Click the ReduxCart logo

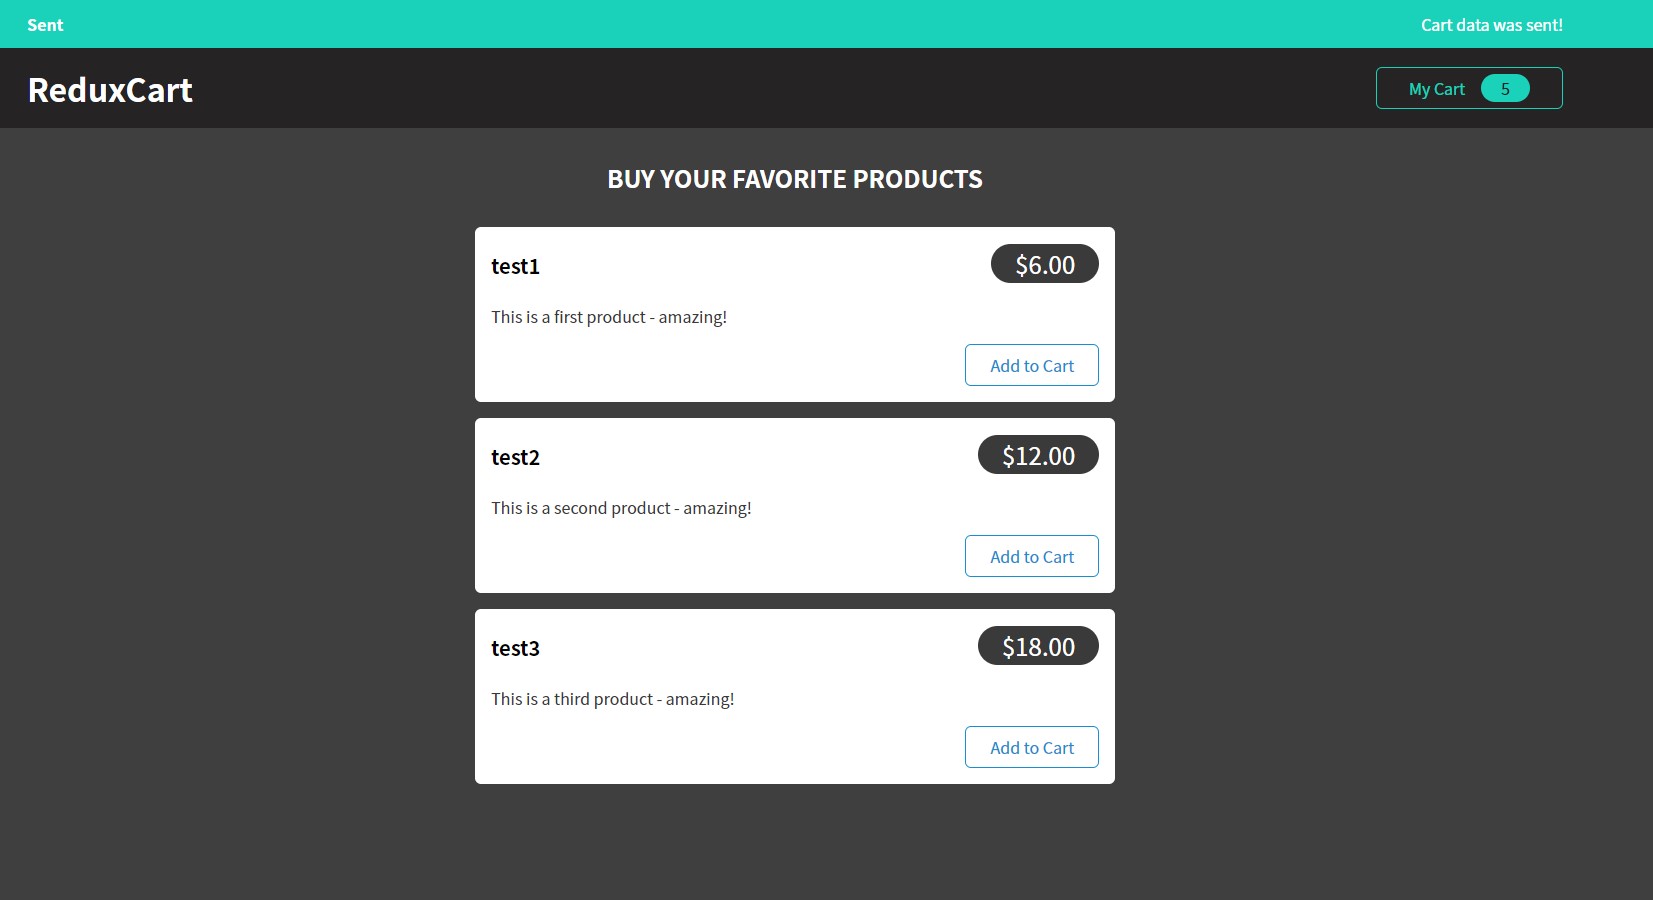(110, 89)
